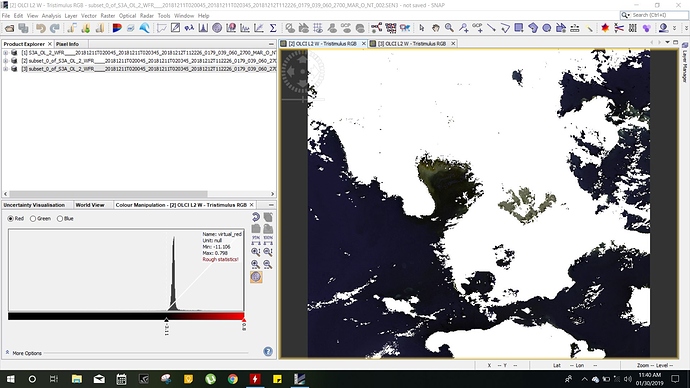The height and width of the screenshot is (388, 690).
Task: Open the RGB image window tool
Action: click(x=117, y=28)
